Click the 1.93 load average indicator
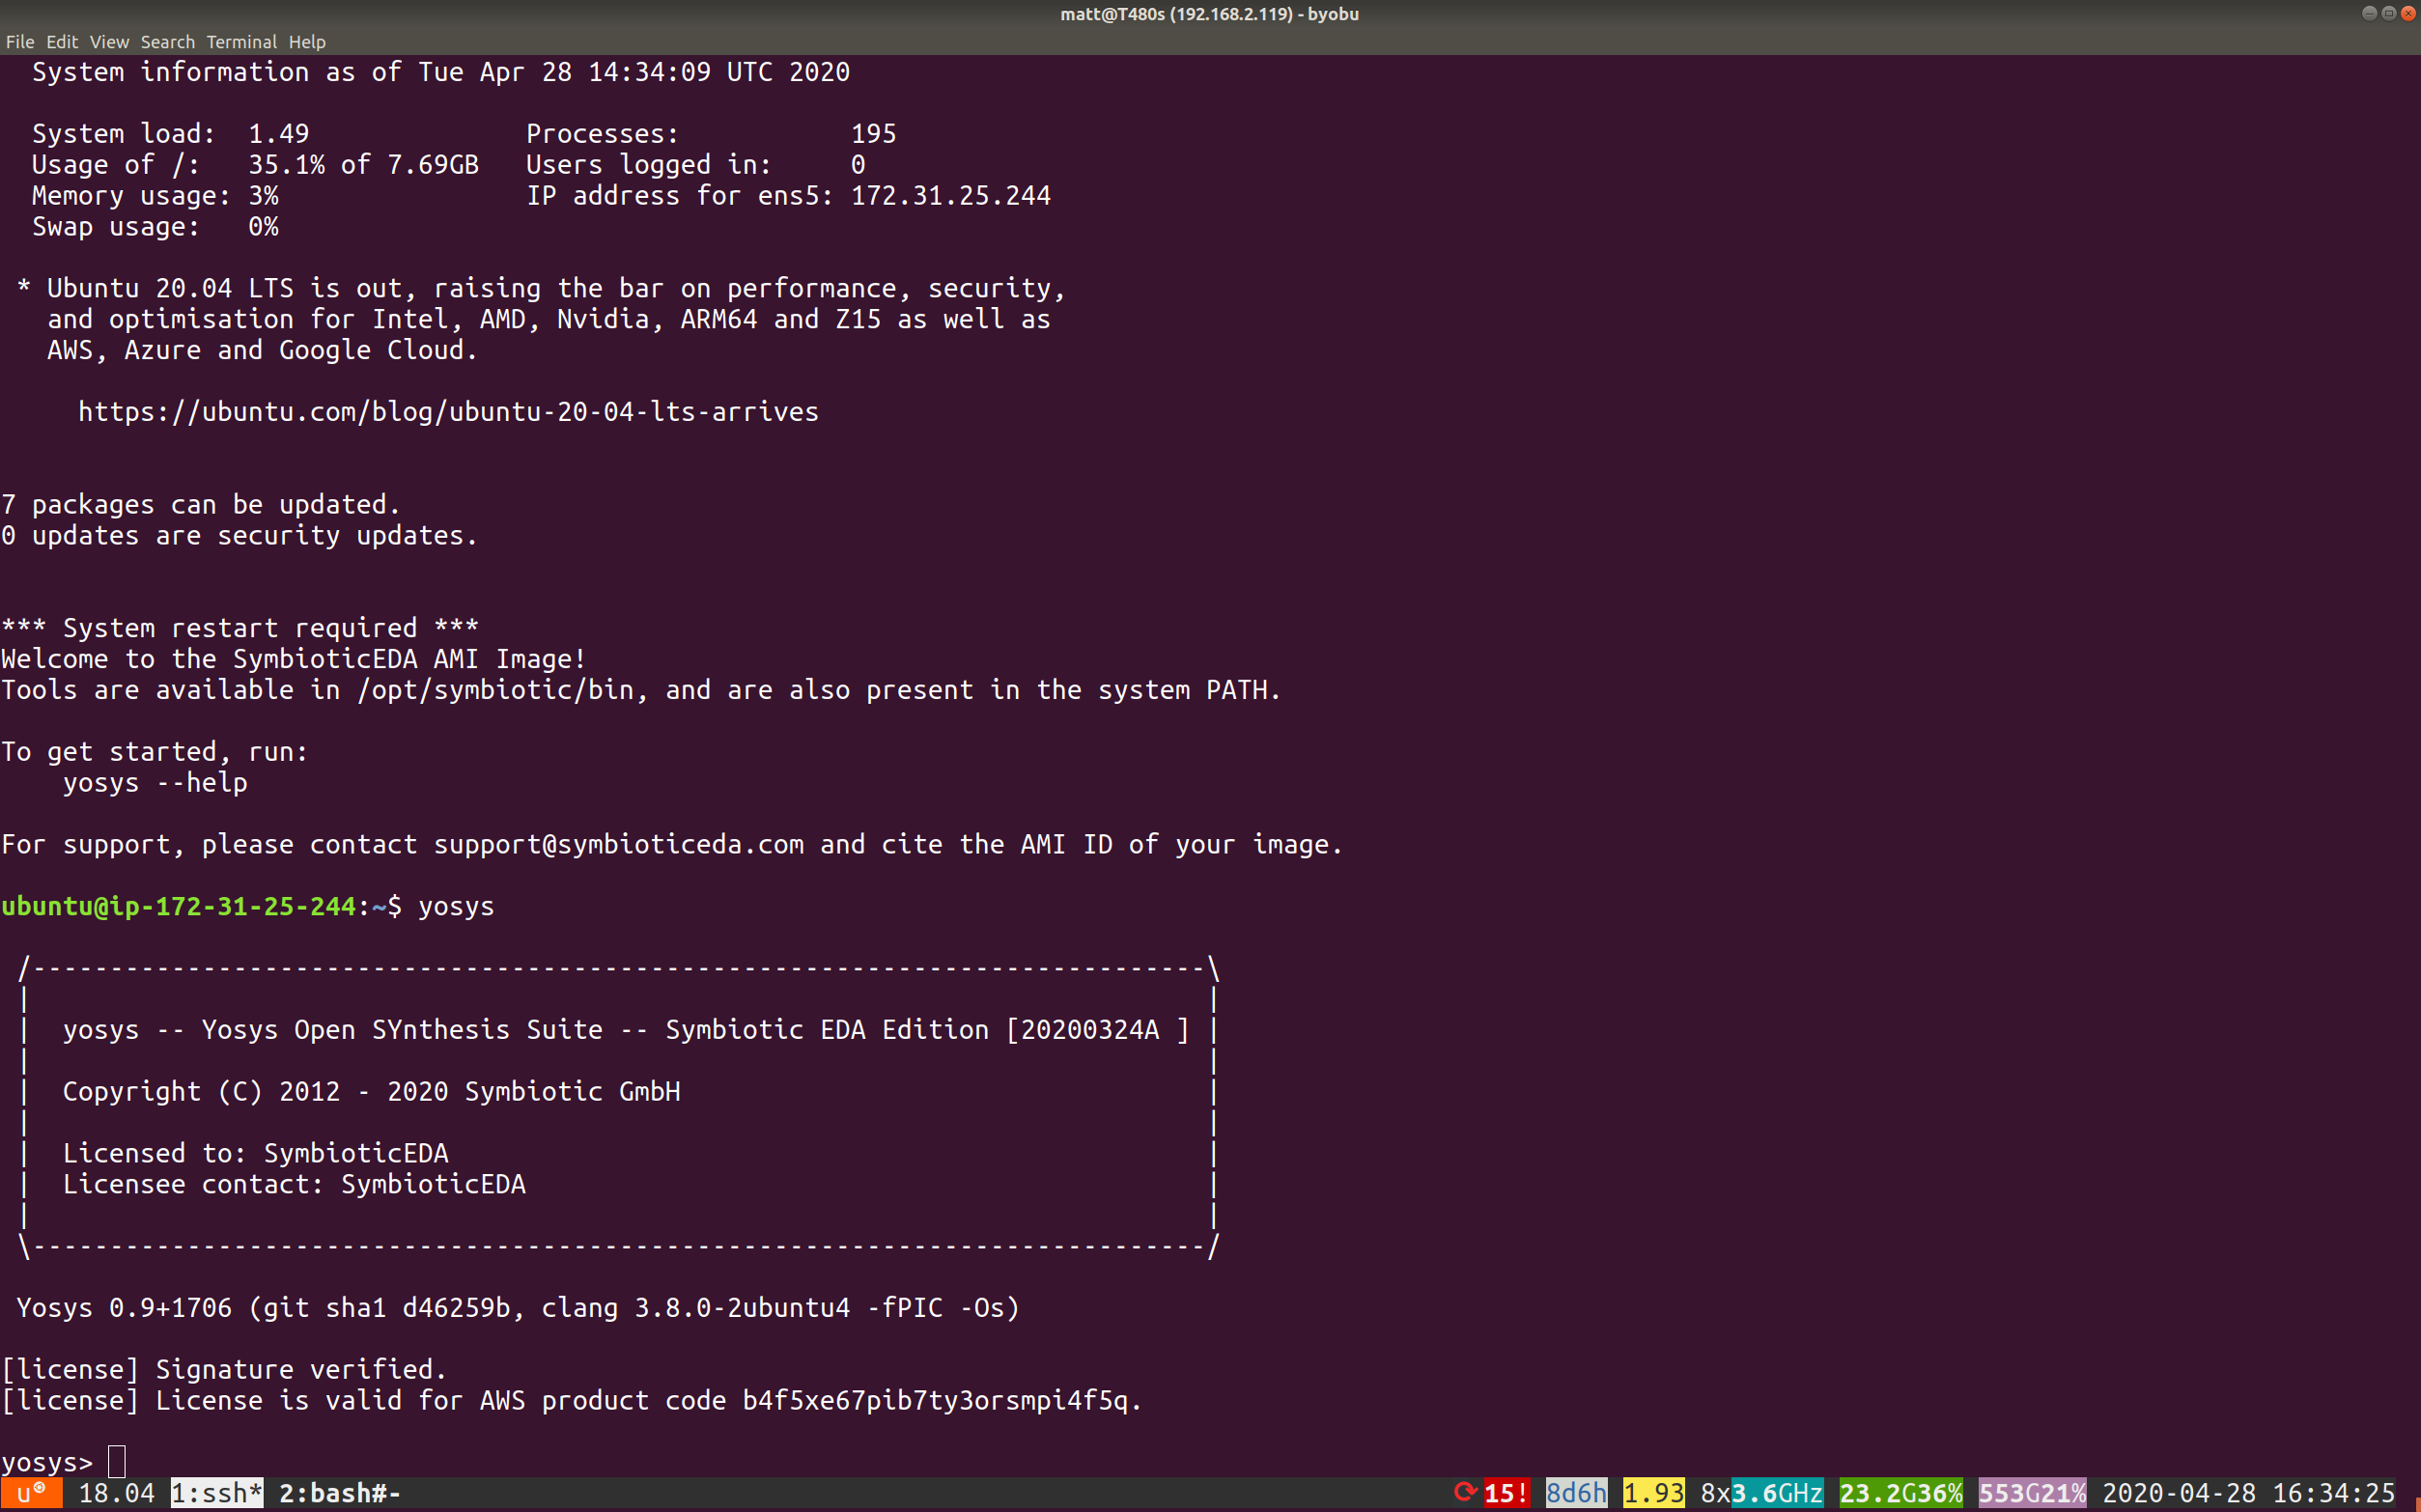The width and height of the screenshot is (2421, 1512). (x=1653, y=1493)
